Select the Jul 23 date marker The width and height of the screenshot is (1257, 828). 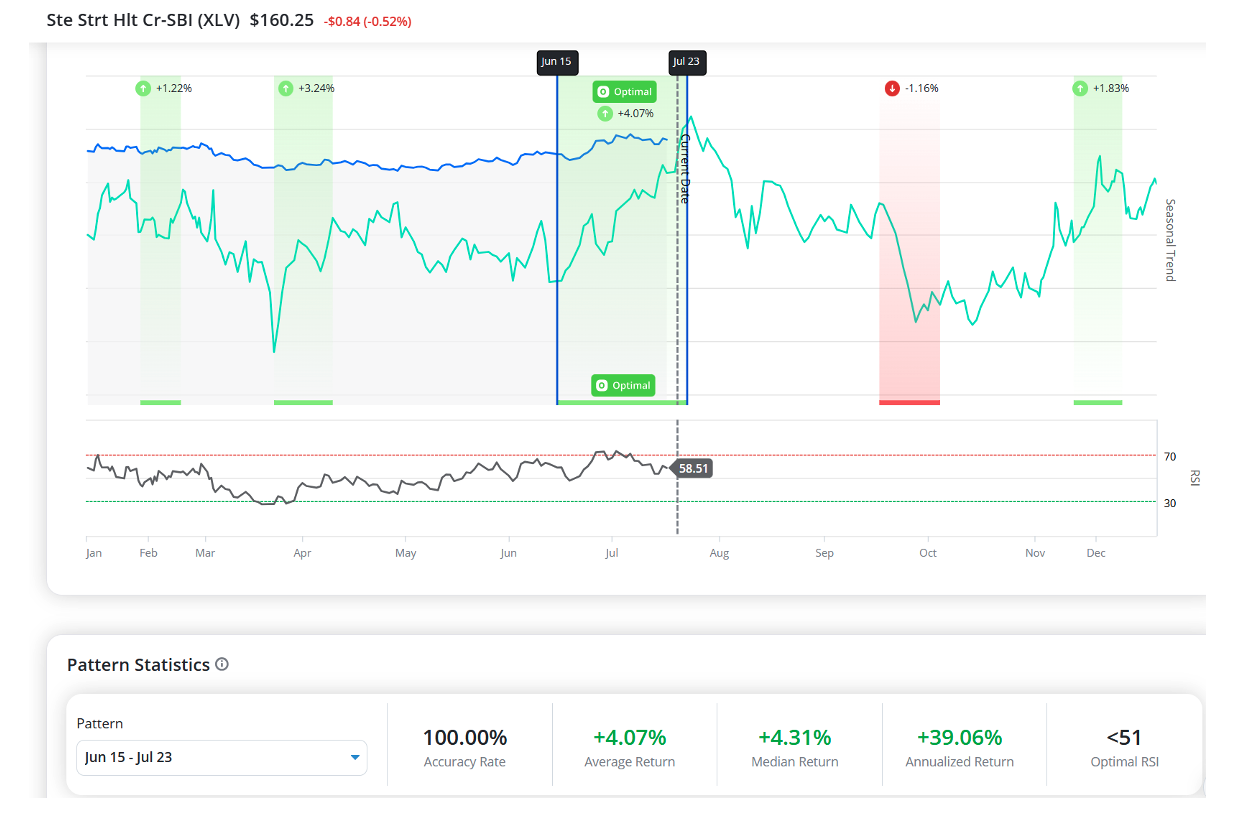[686, 61]
